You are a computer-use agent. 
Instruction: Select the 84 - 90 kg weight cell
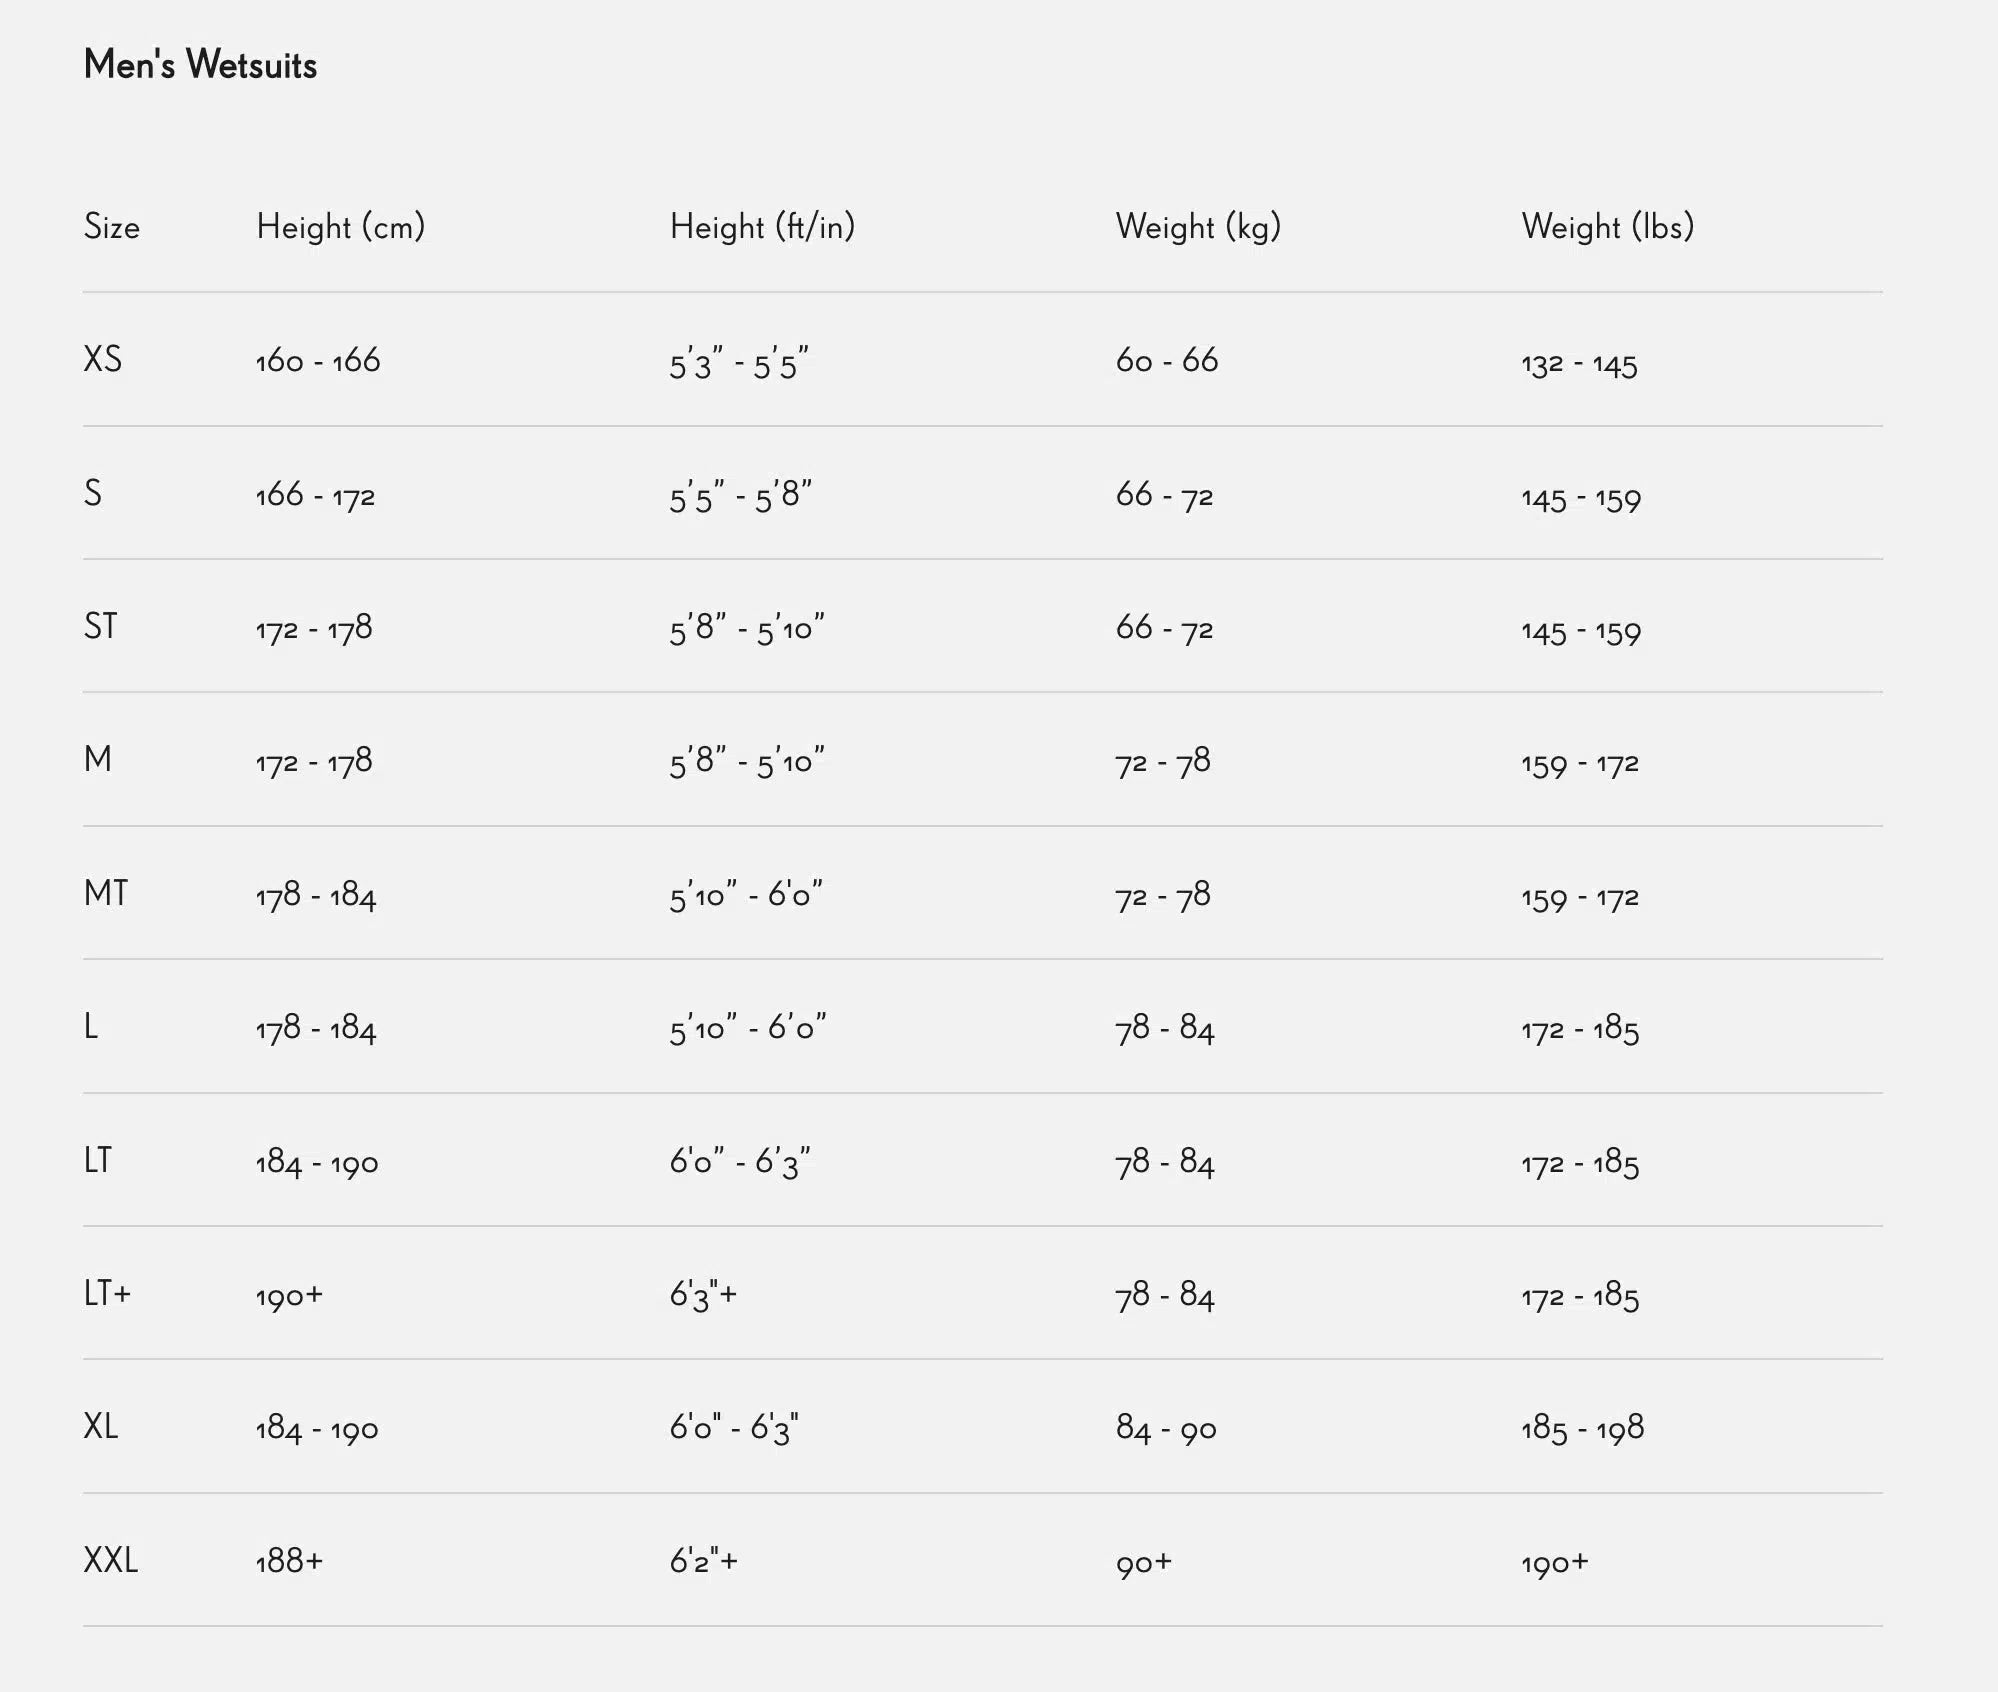[1166, 1428]
